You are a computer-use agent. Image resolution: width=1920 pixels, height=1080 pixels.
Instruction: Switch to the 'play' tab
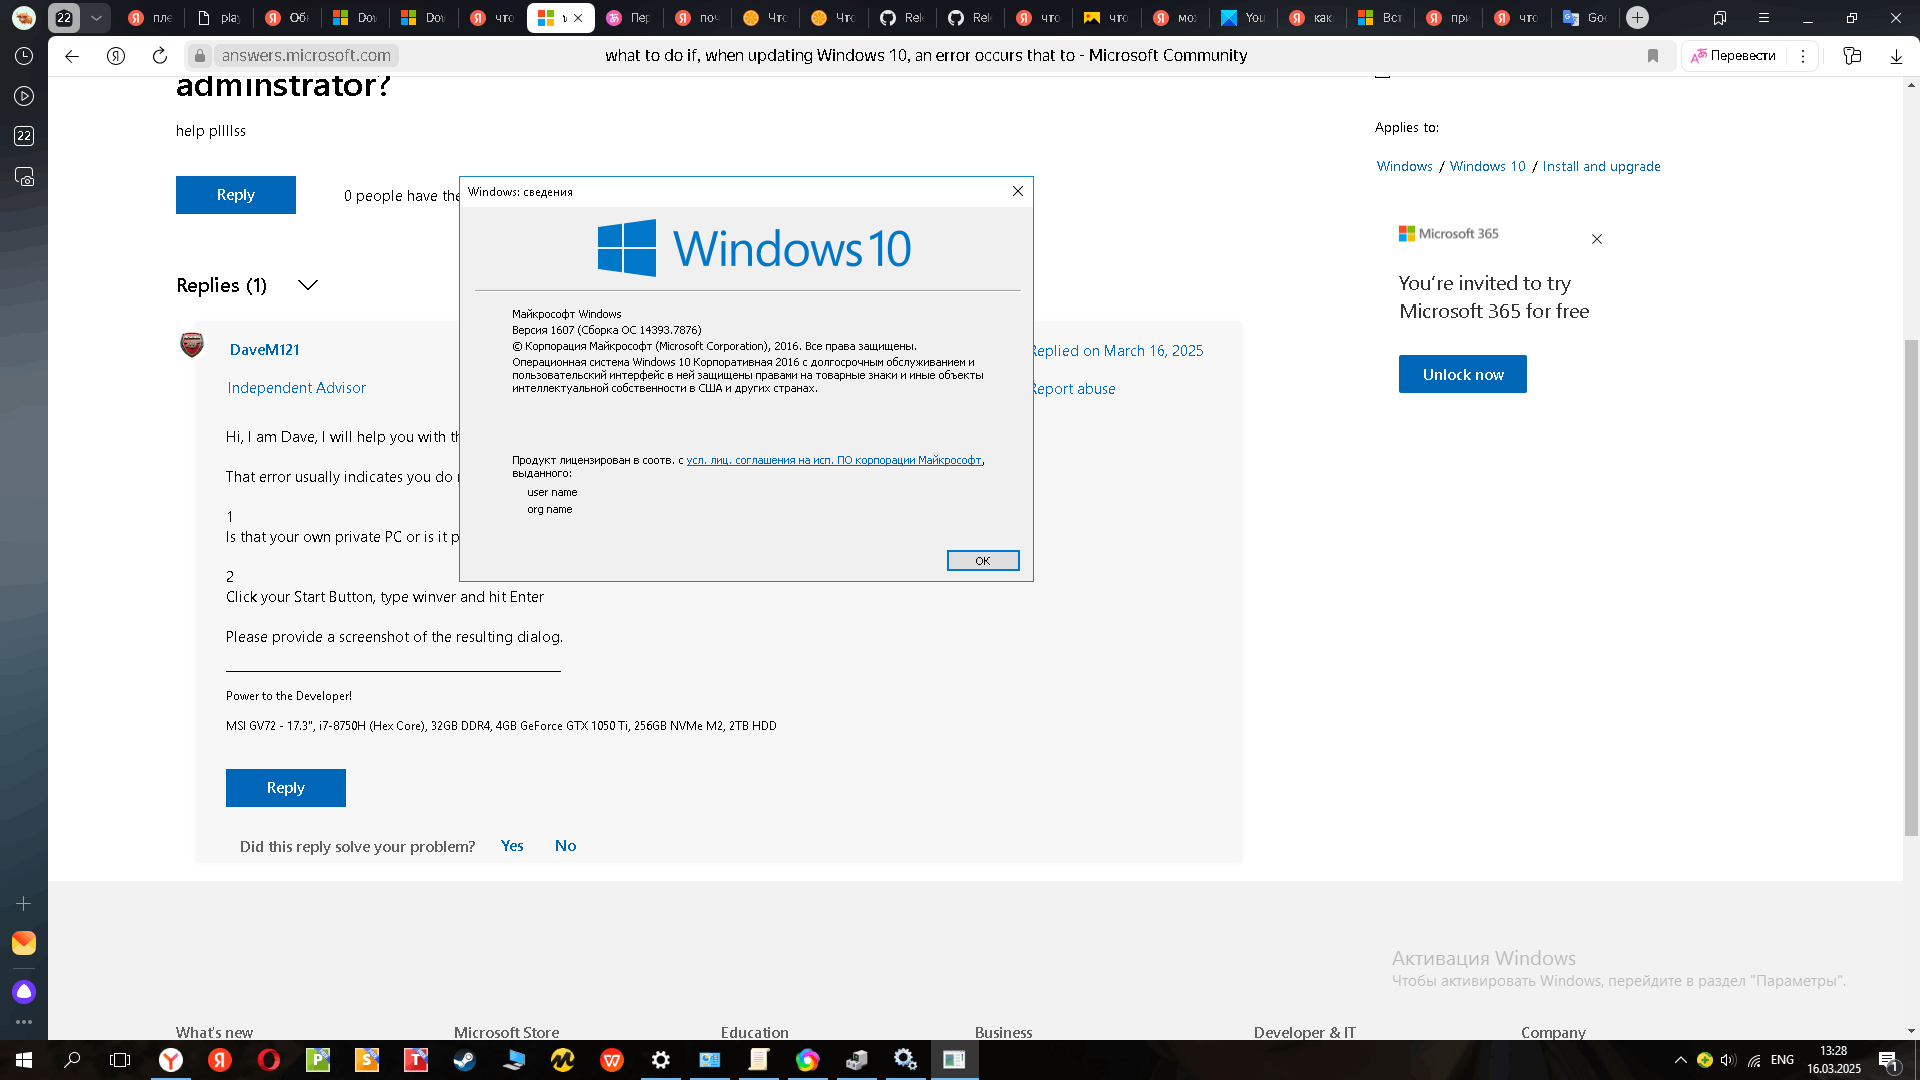(x=218, y=17)
